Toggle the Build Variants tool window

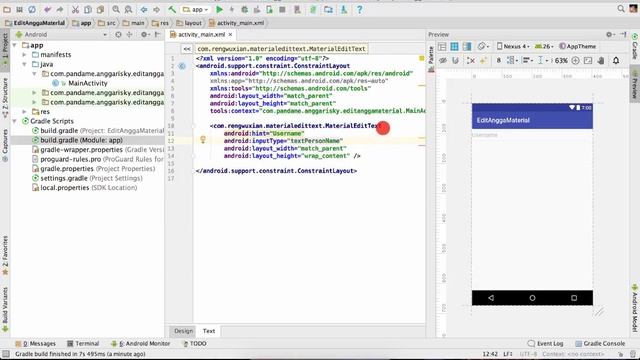point(5,309)
